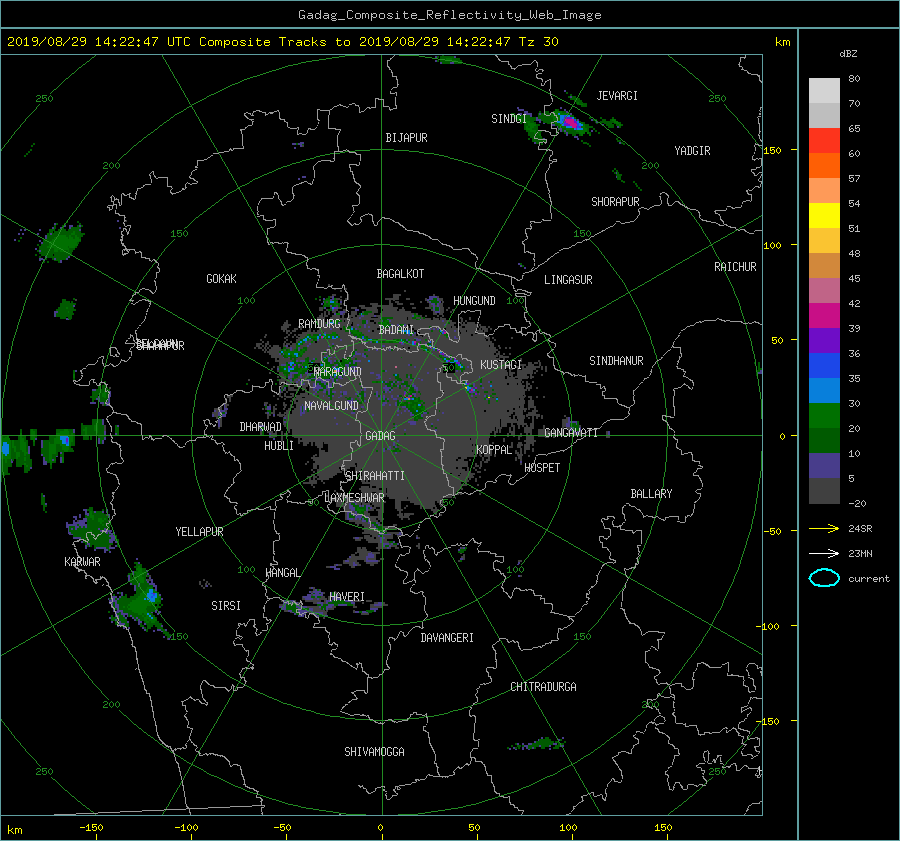
Task: Click the HUBLI city label
Action: pos(279,446)
